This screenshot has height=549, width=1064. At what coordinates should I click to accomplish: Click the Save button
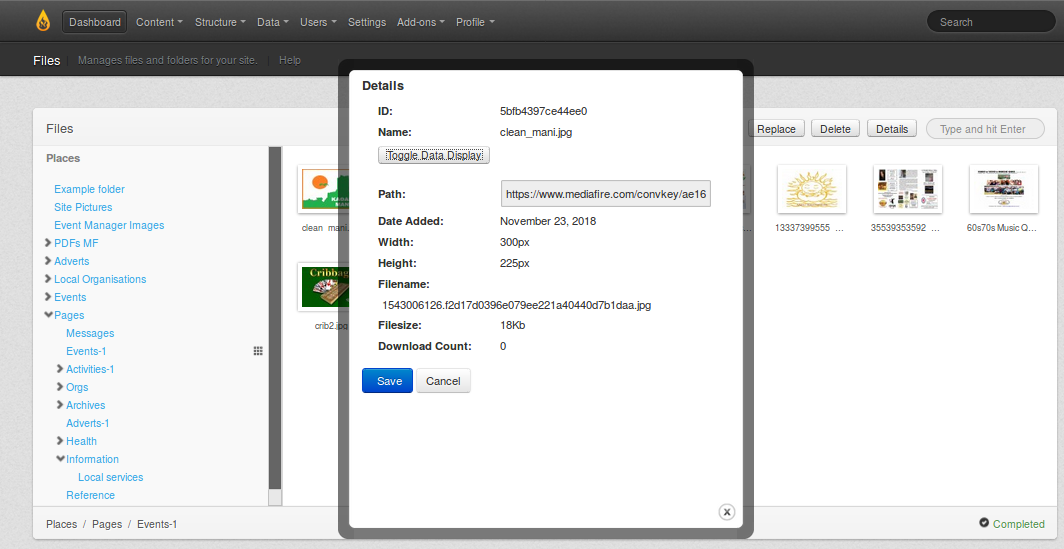coord(387,381)
